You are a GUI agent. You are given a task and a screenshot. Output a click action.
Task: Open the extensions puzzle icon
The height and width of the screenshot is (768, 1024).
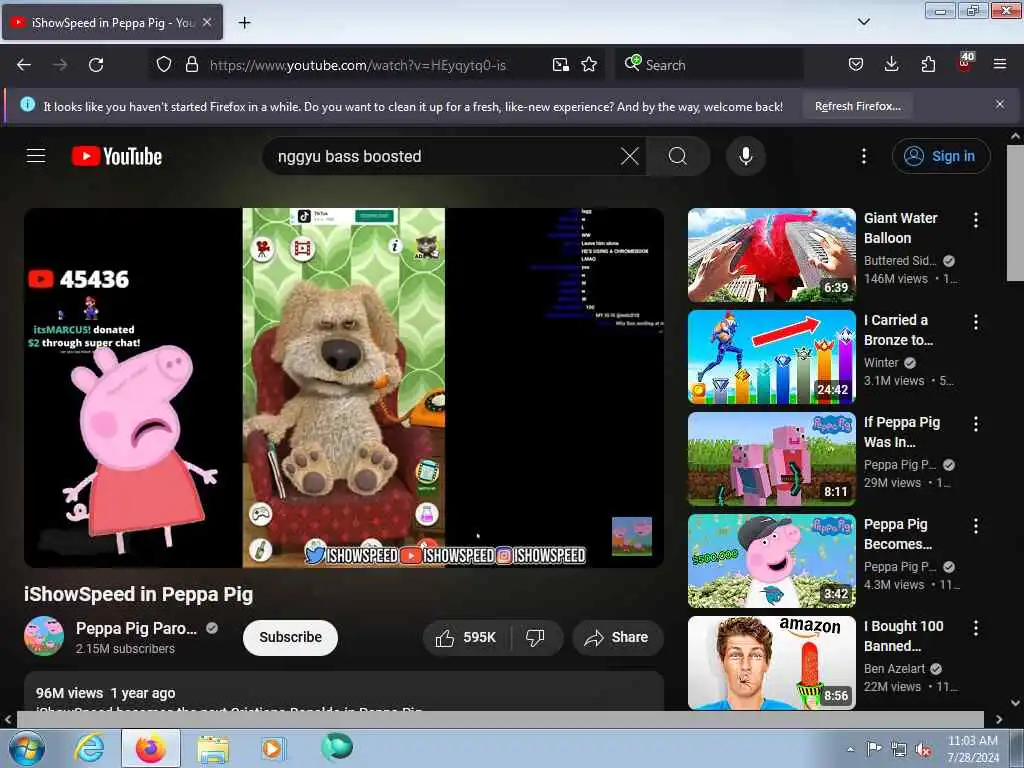pyautogui.click(x=928, y=65)
